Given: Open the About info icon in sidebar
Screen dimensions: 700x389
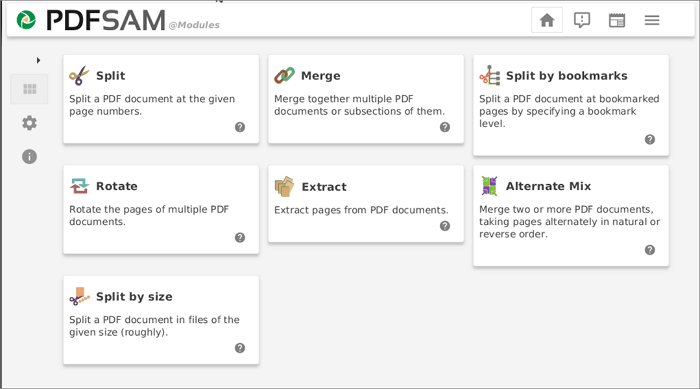Looking at the screenshot, I should click(29, 157).
